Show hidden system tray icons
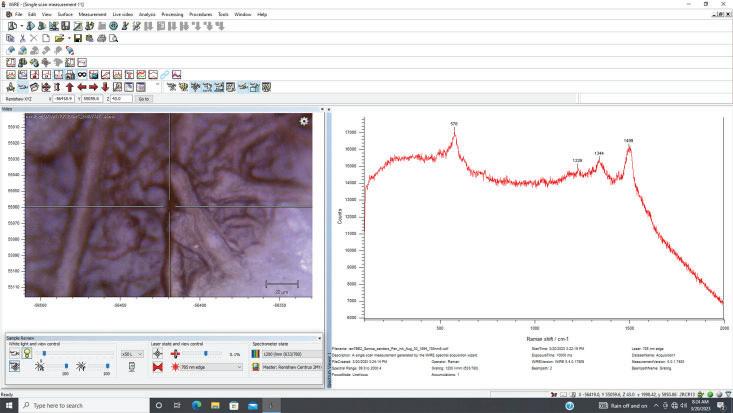The image size is (733, 413). tap(656, 406)
